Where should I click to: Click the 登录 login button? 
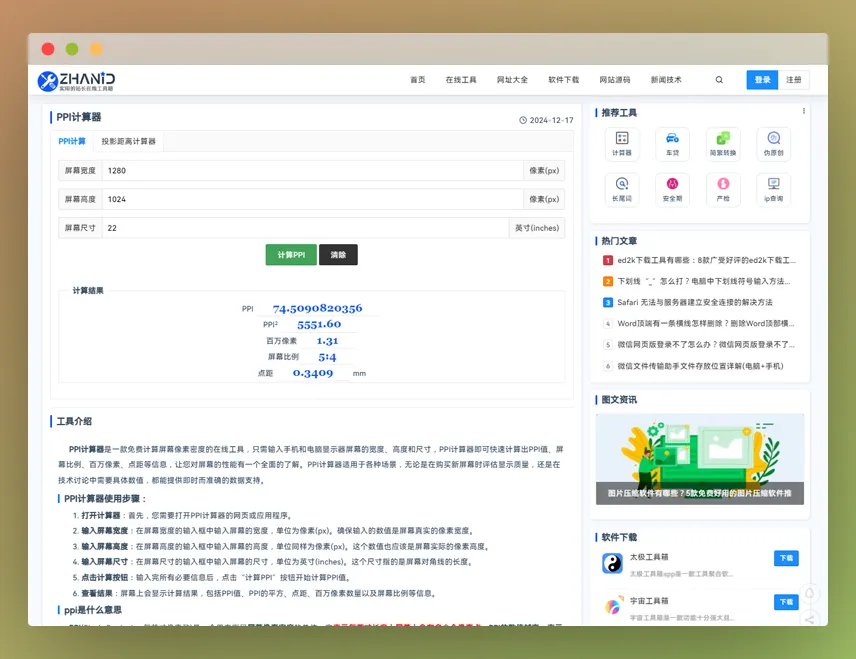(x=762, y=79)
